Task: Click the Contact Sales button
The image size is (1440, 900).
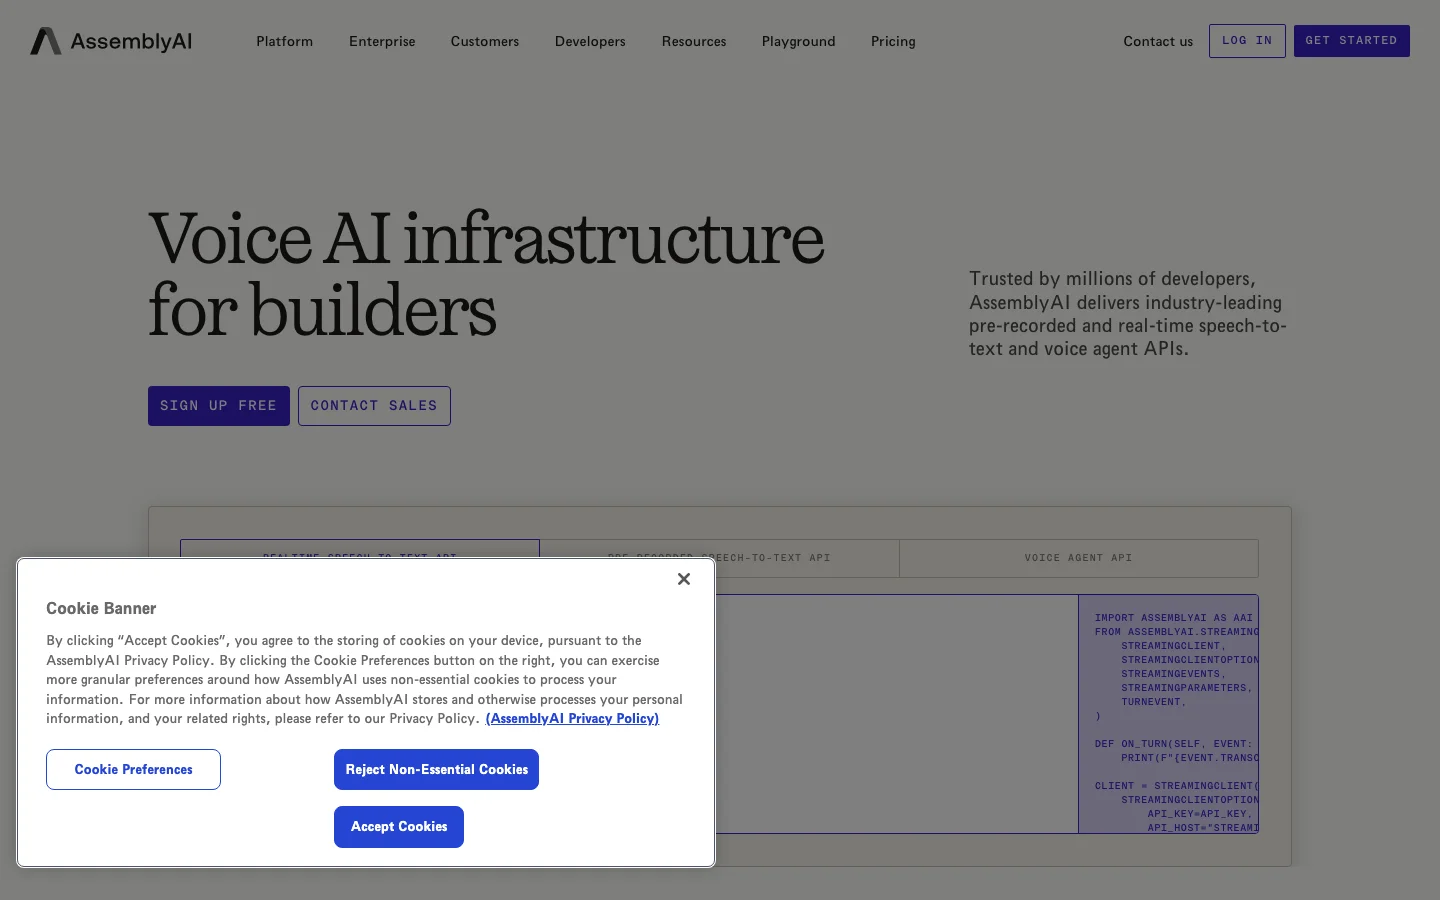Action: click(374, 406)
